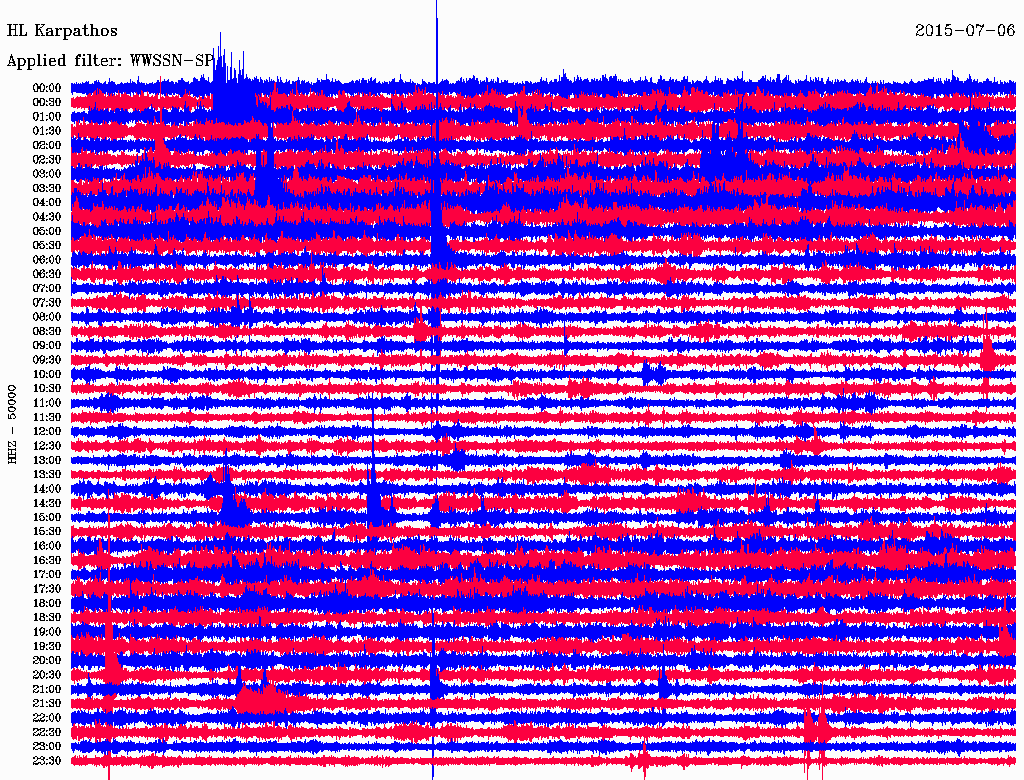Select the 06:00 time label
The image size is (1024, 780).
click(47, 259)
